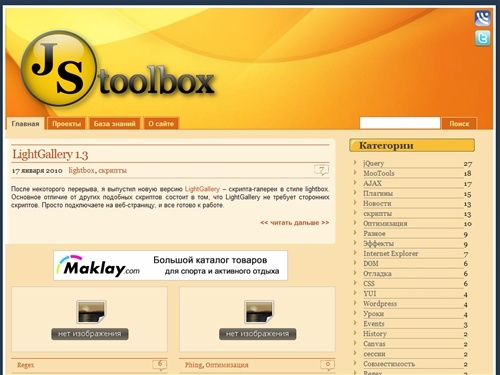Viewport: 500px width, 375px height.
Task: Click the Maklay.com banner ad
Action: [170, 265]
